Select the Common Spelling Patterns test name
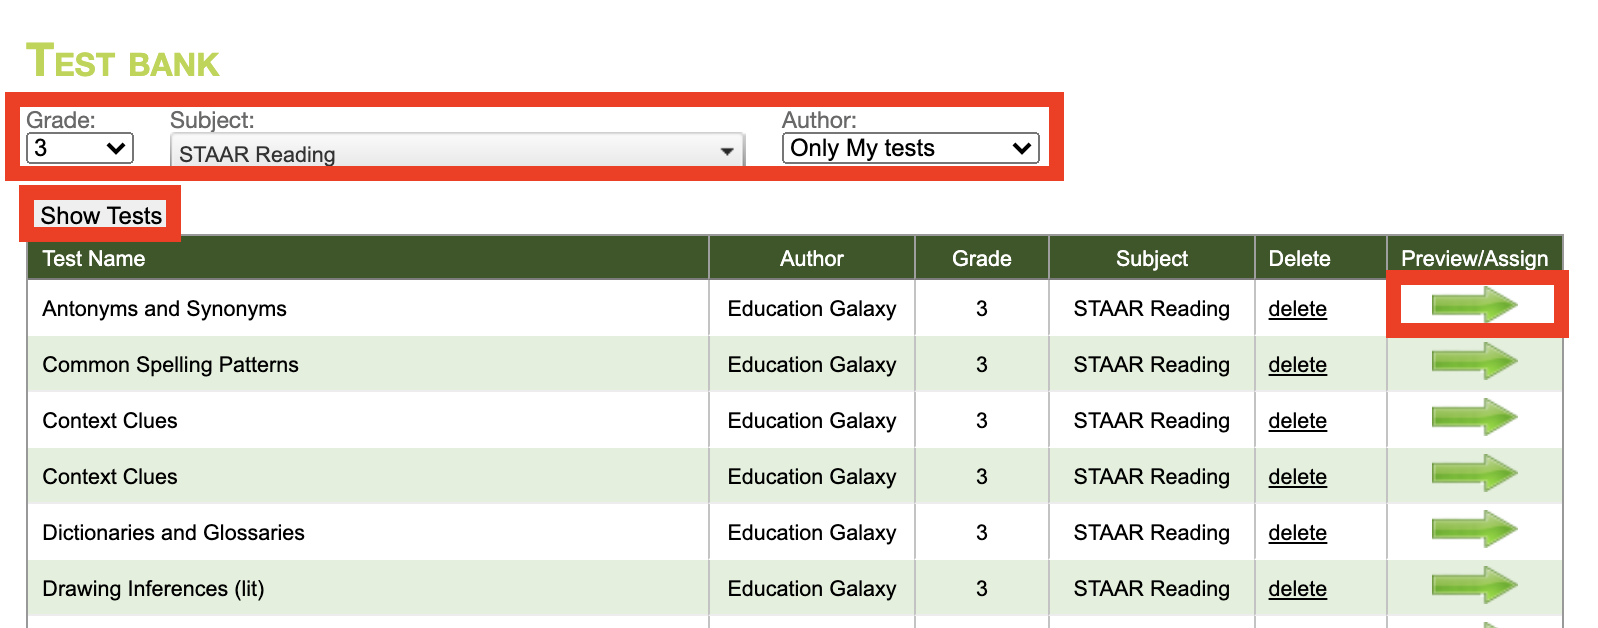This screenshot has width=1598, height=628. click(x=170, y=365)
